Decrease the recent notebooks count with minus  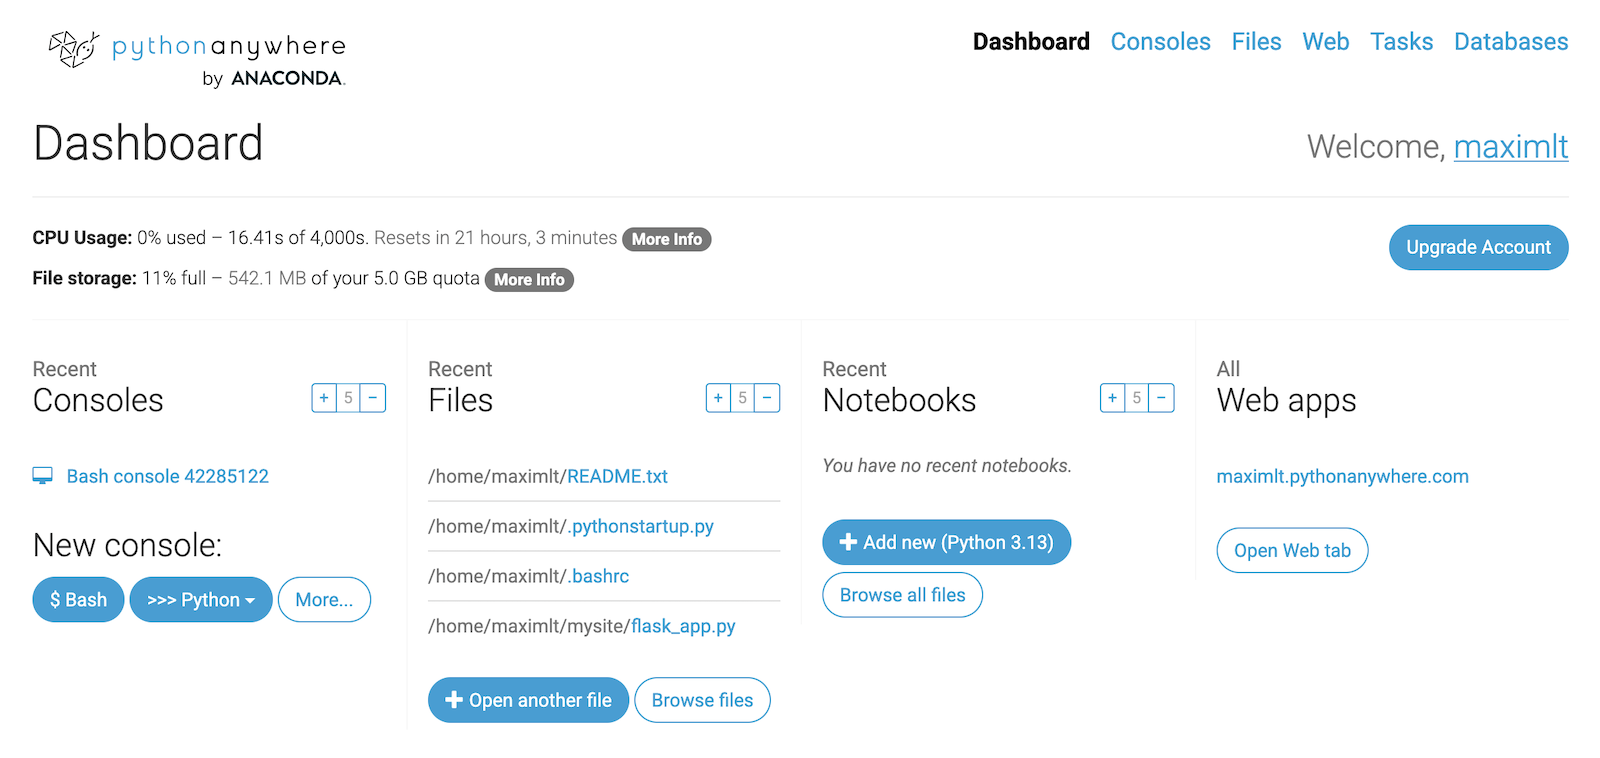point(1161,398)
